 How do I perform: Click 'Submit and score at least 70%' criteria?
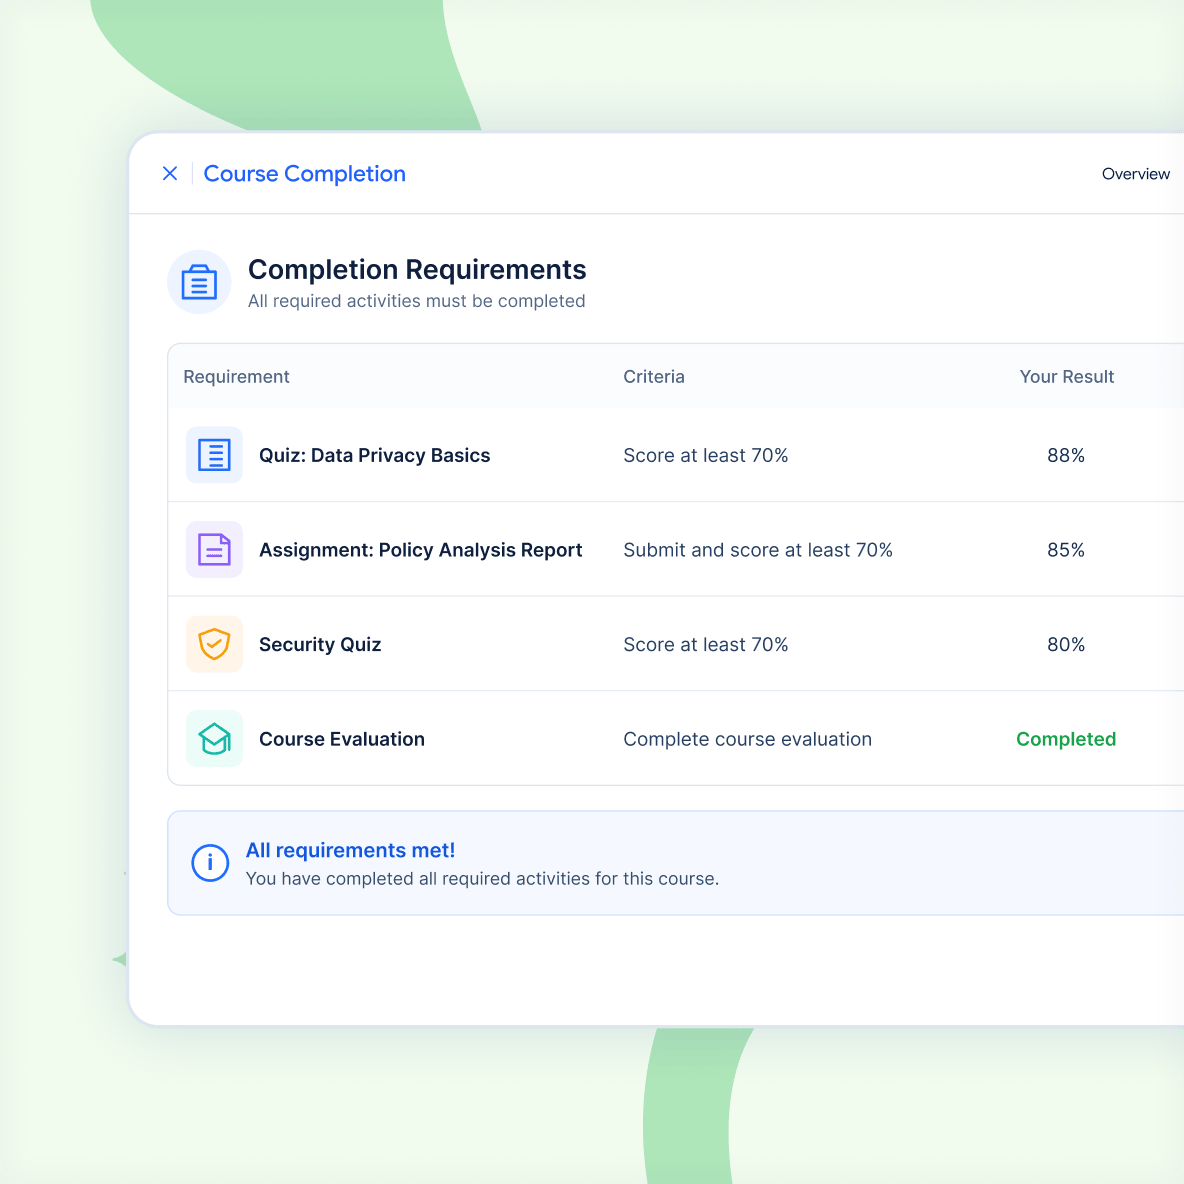757,550
